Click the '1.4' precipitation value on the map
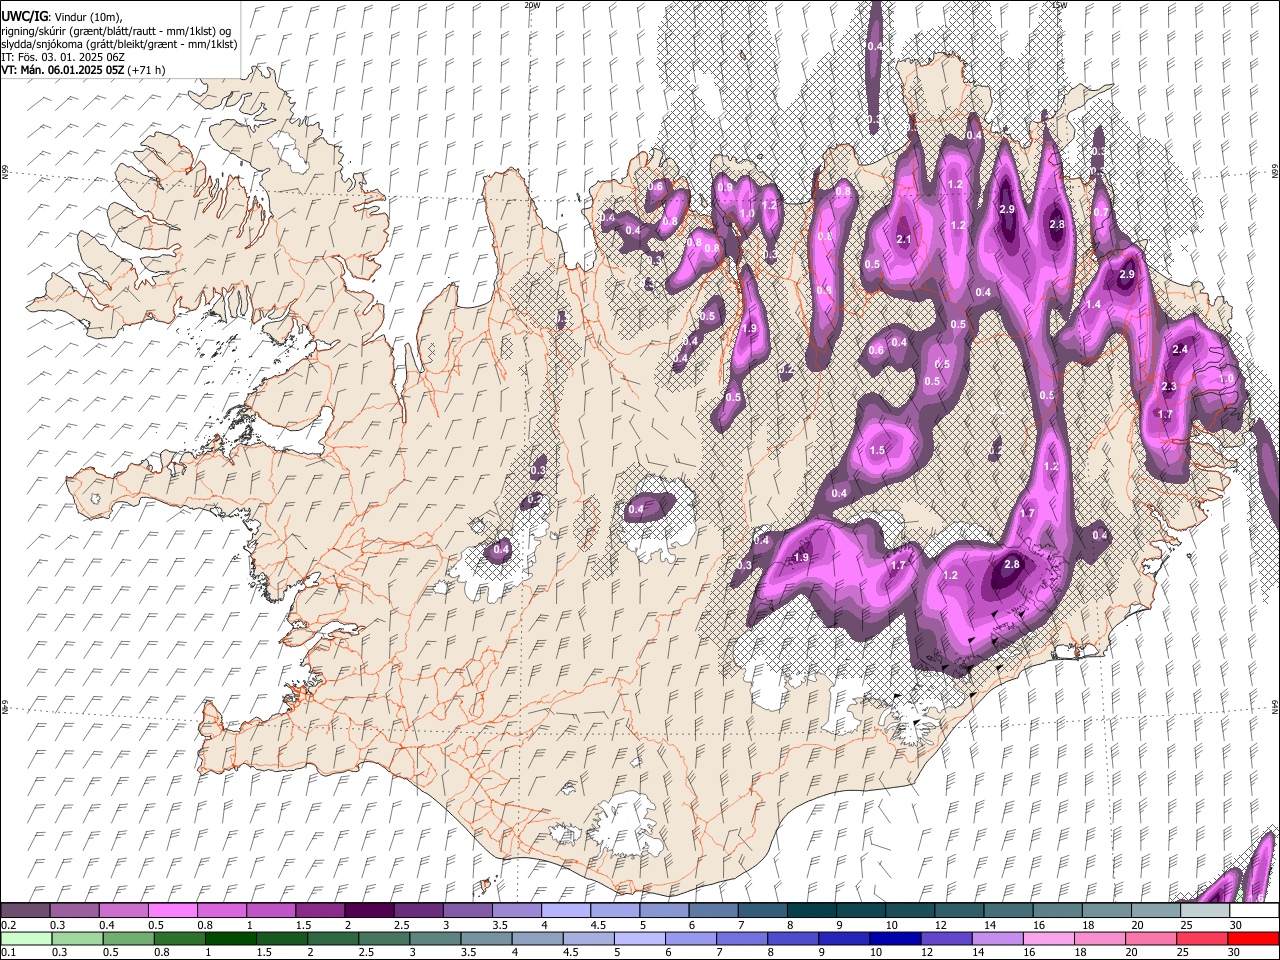The width and height of the screenshot is (1280, 960). click(x=1093, y=304)
